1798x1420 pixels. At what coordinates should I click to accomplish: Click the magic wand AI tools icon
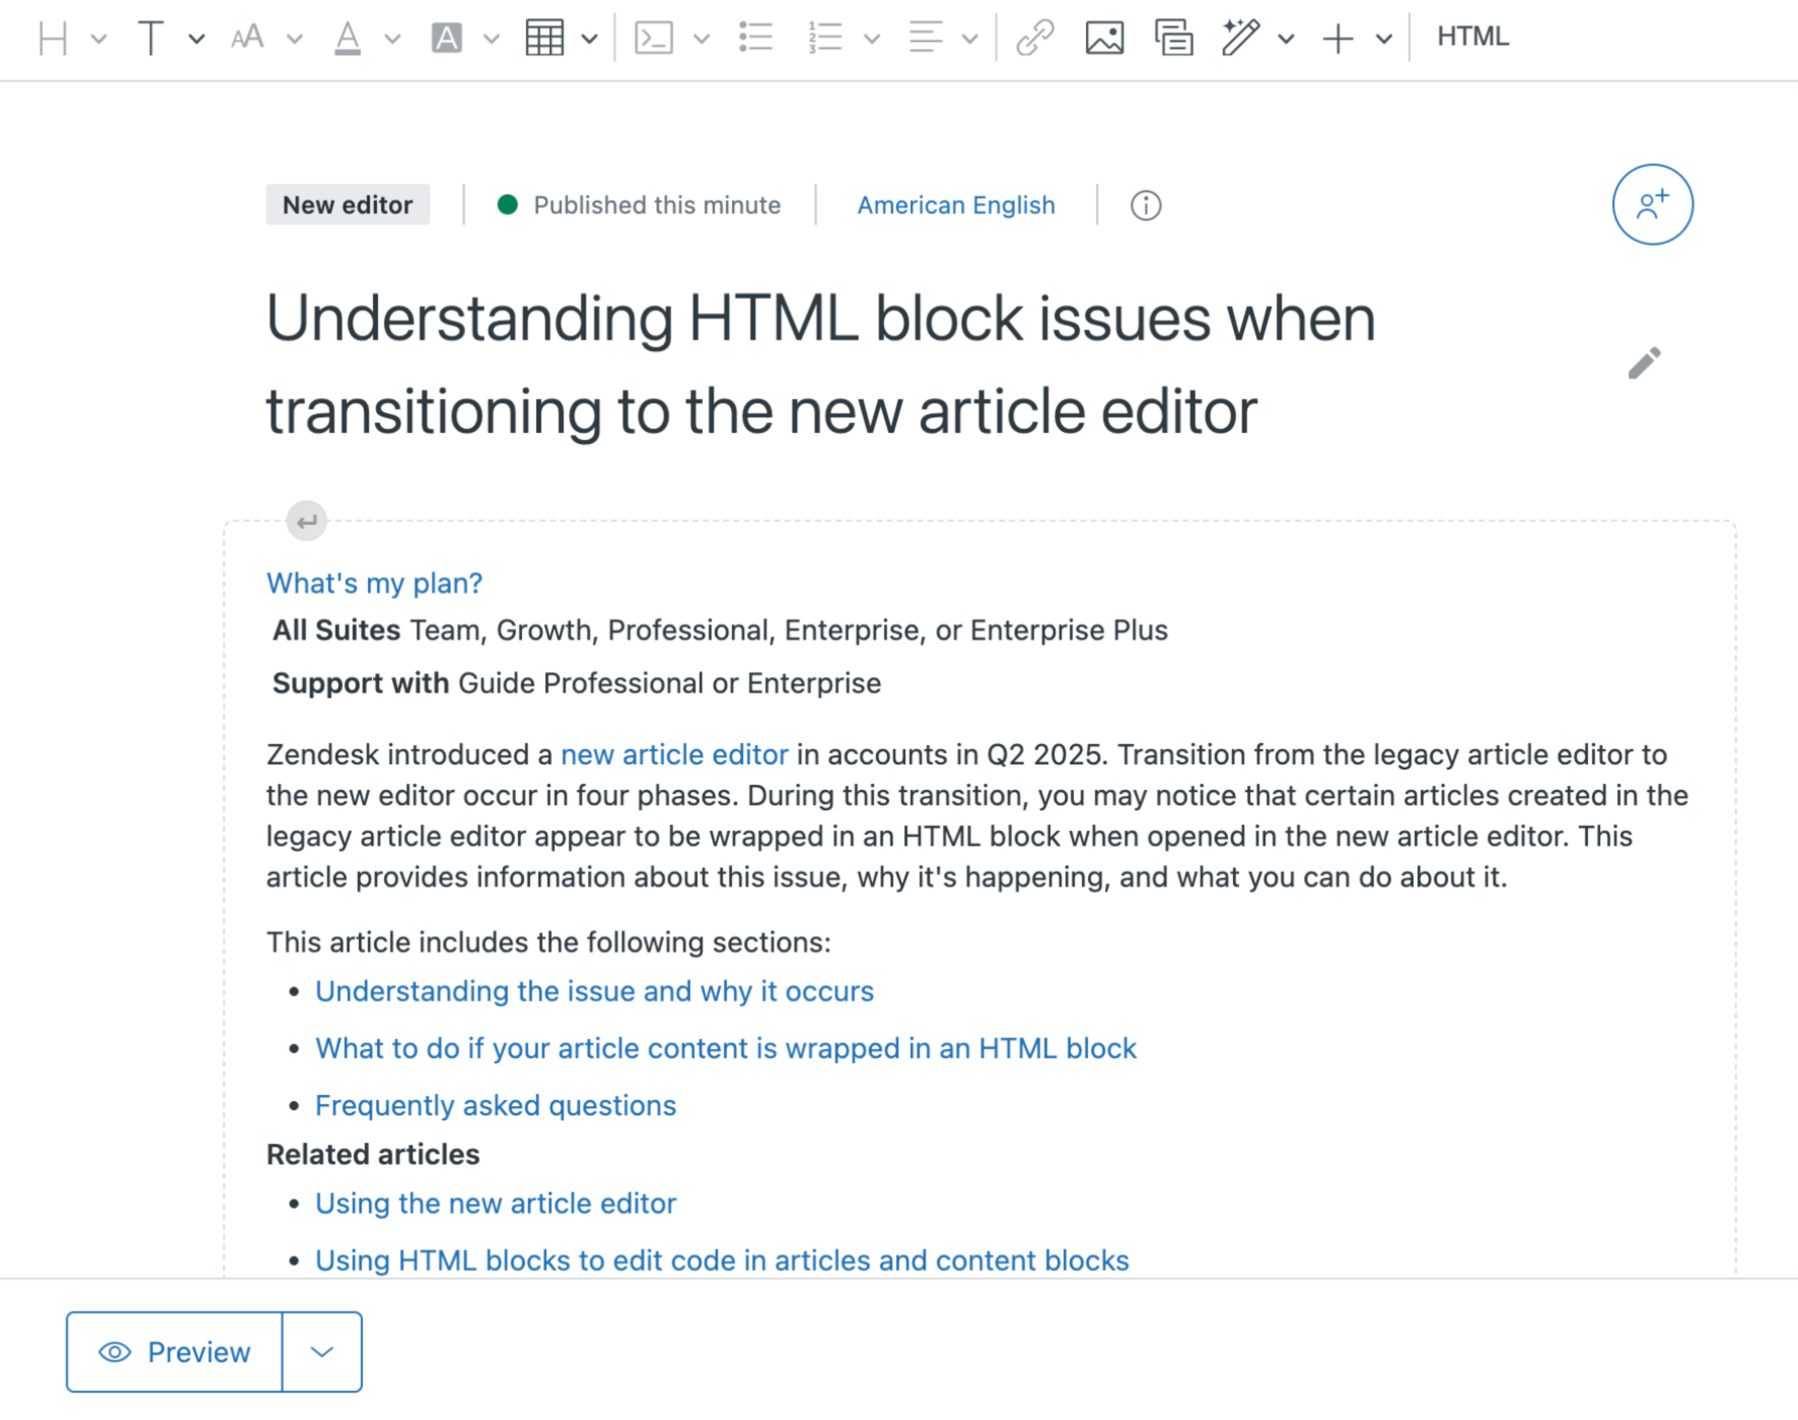click(x=1240, y=38)
